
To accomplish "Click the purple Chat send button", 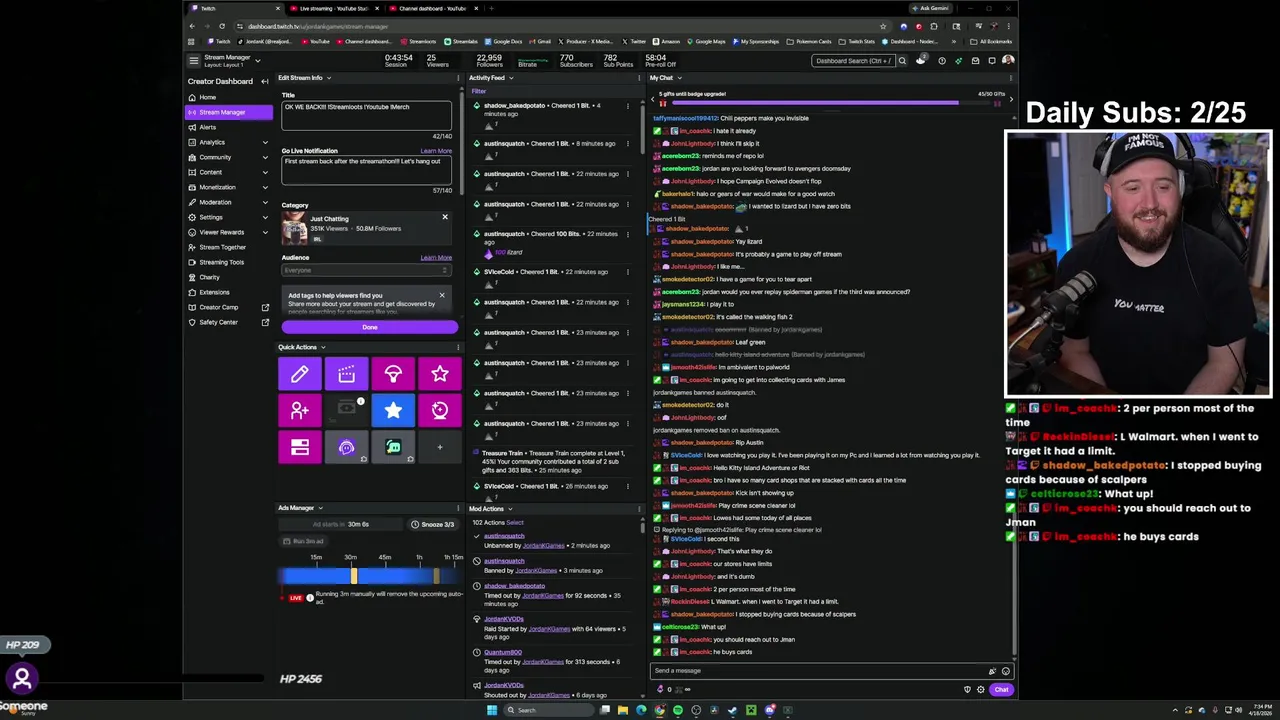I will 1001,690.
